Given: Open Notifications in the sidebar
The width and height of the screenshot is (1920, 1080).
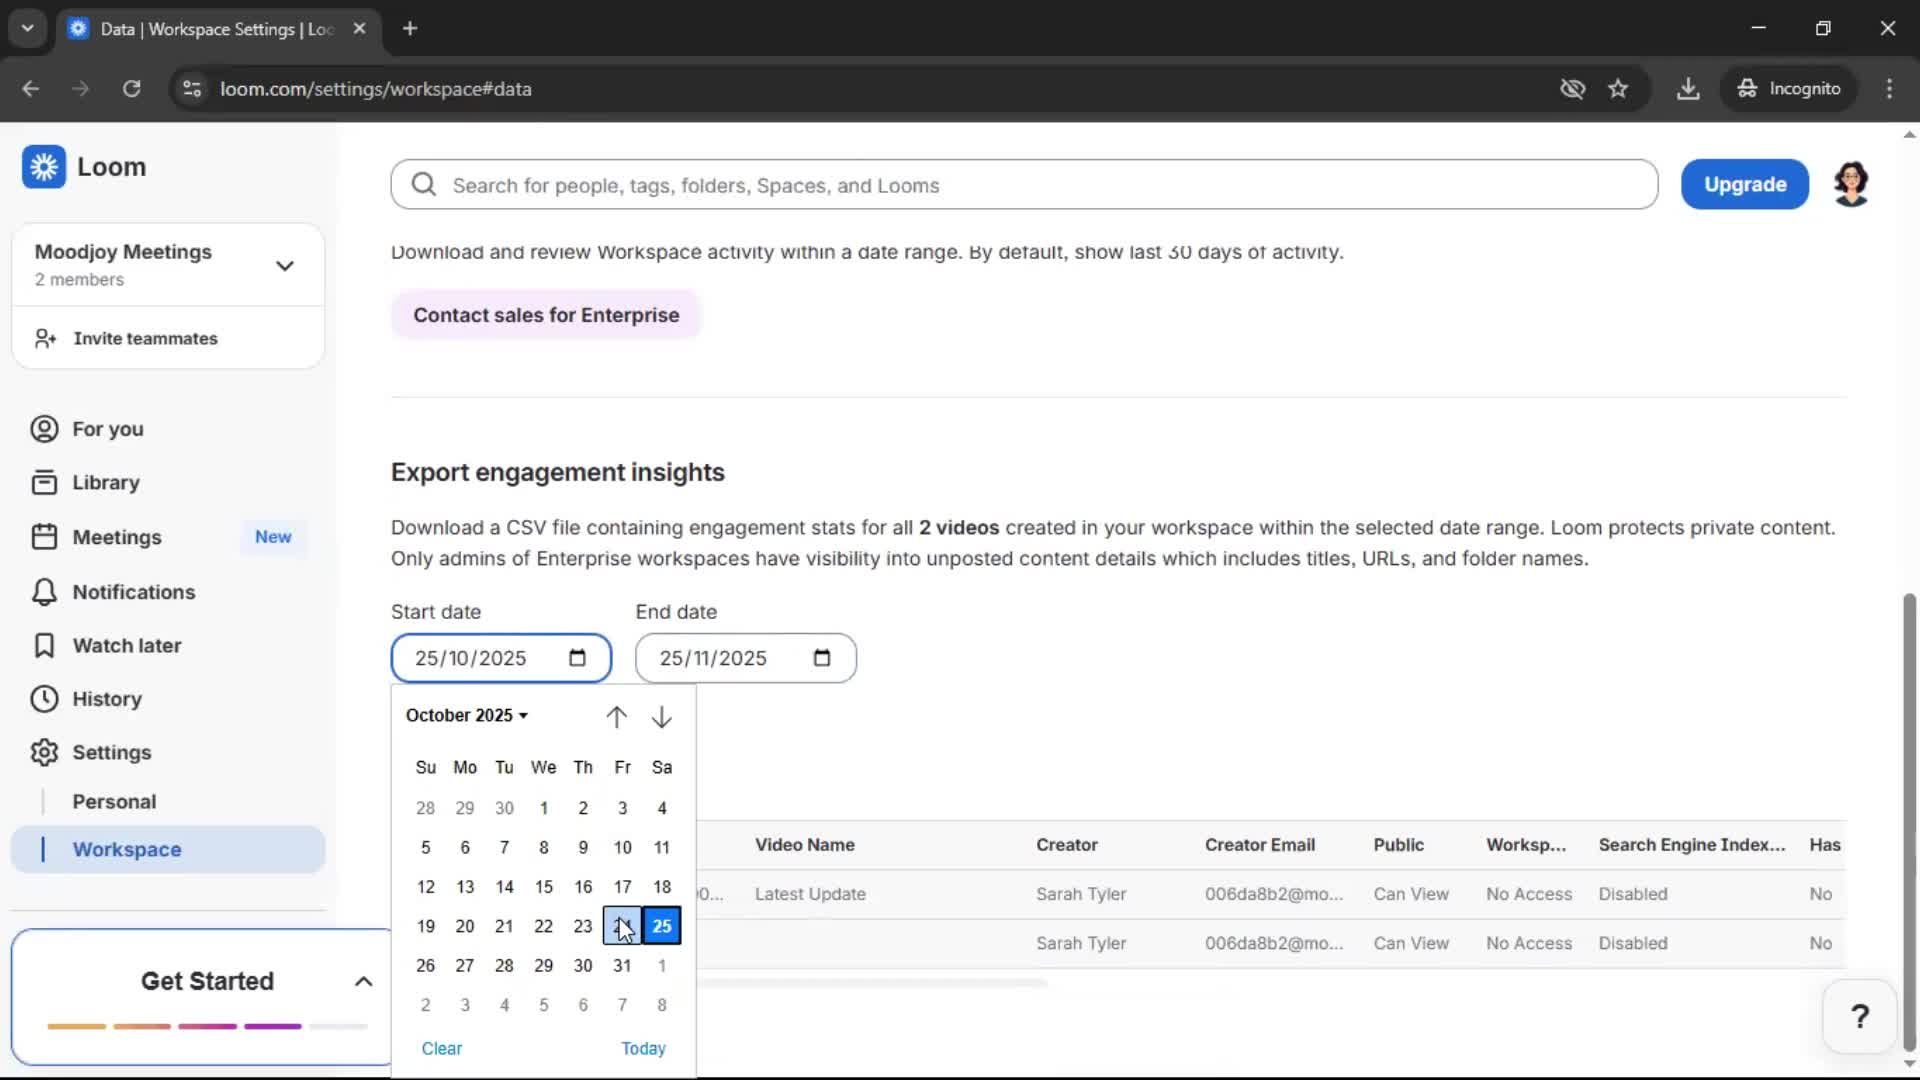Looking at the screenshot, I should 132,591.
